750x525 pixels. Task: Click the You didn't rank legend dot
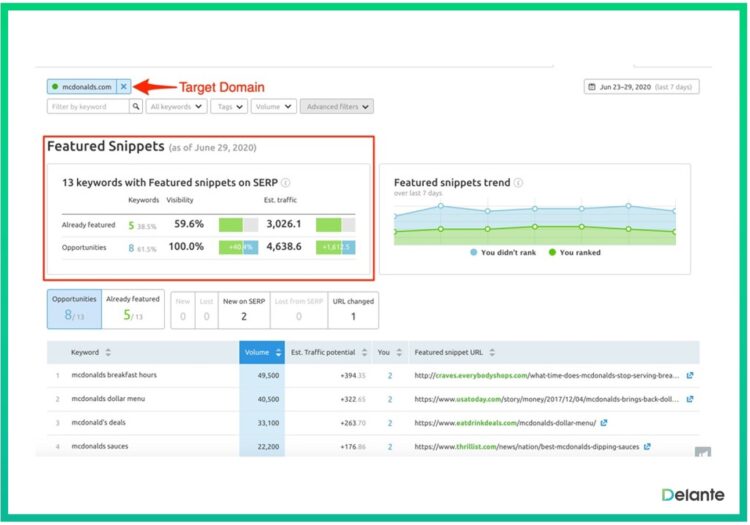(474, 252)
